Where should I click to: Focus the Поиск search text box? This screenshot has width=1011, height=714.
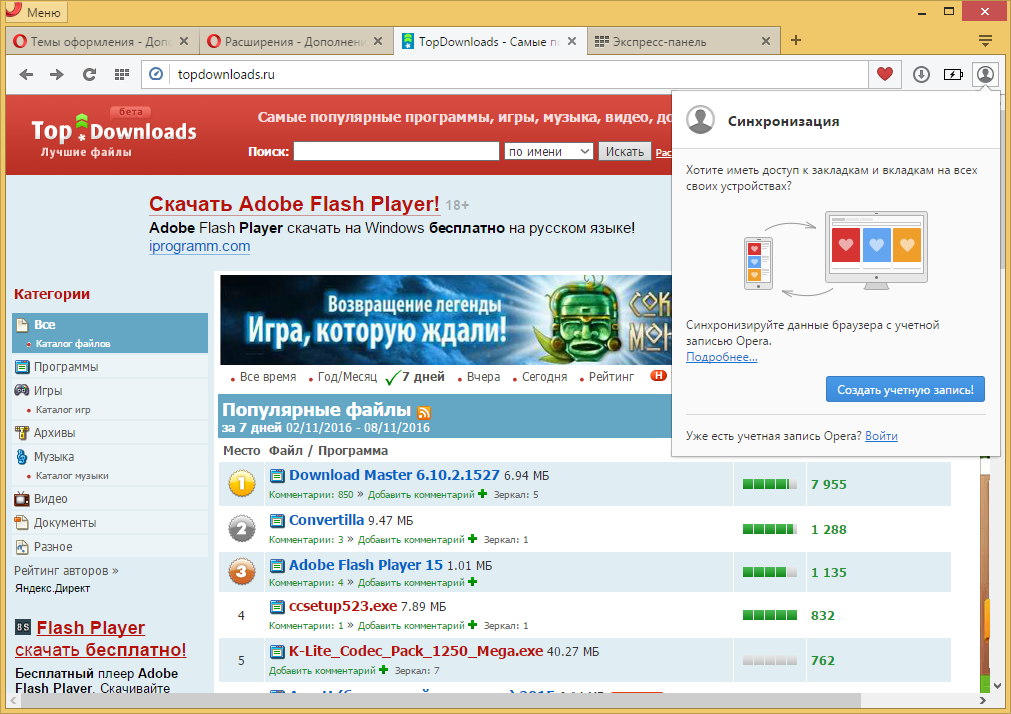click(x=396, y=152)
